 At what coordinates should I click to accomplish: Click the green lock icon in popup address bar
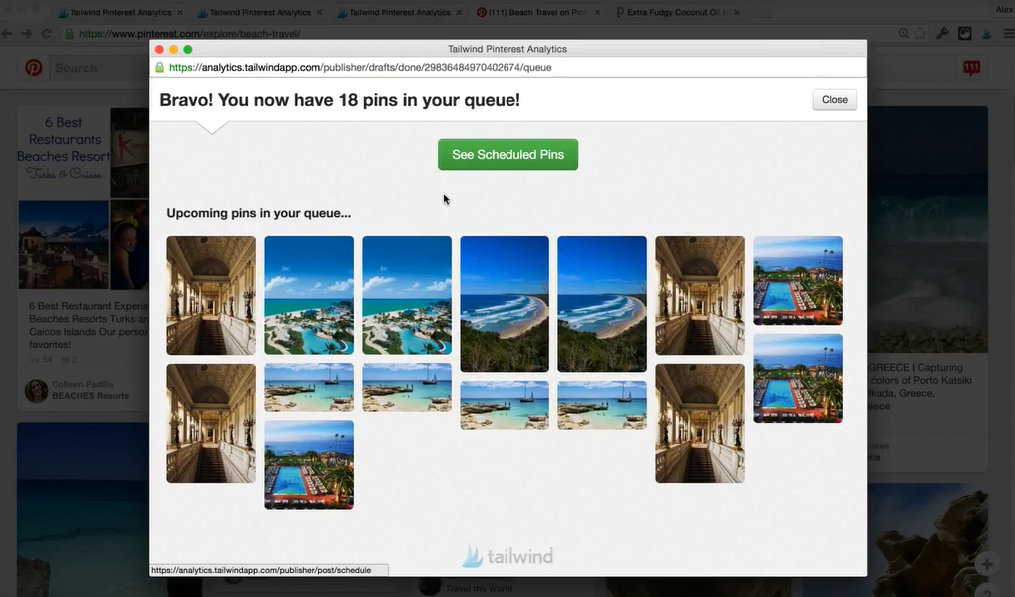coord(160,67)
